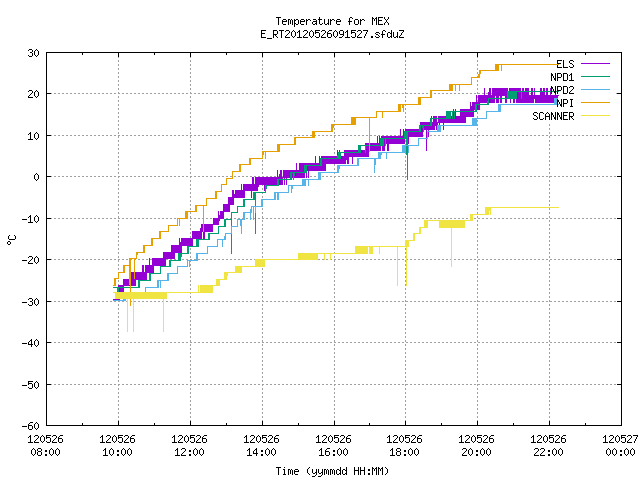Click the y-axis label -40
The image size is (640, 480).
pyautogui.click(x=31, y=343)
